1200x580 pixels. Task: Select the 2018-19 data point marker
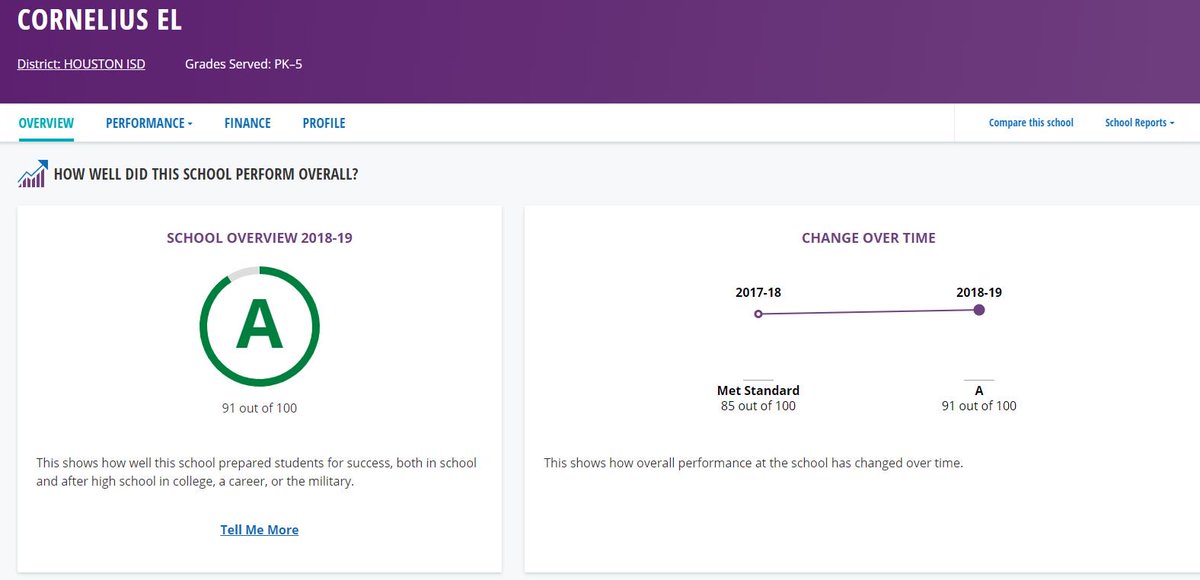click(x=979, y=310)
